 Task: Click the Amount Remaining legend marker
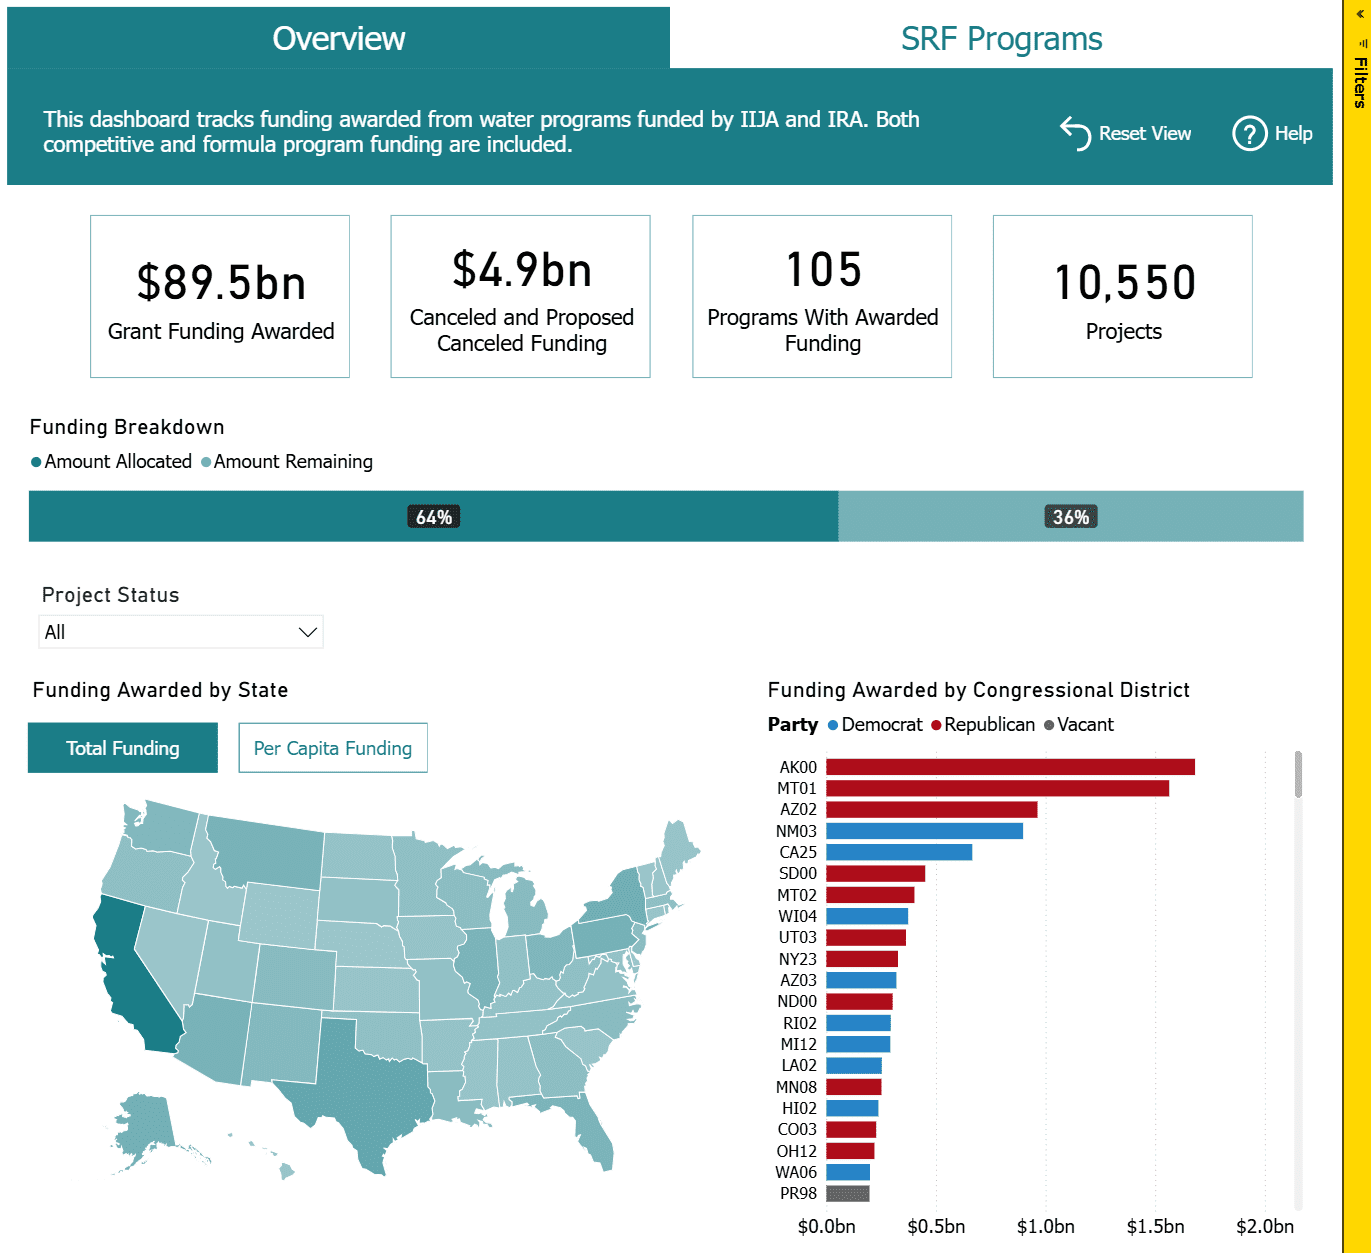(206, 462)
